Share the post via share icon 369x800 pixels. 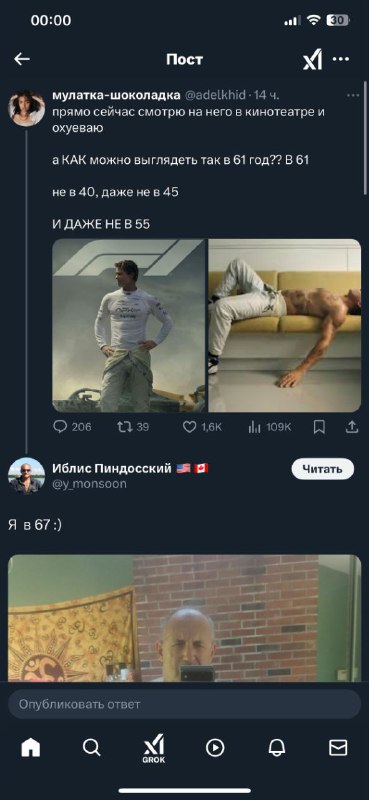352,427
